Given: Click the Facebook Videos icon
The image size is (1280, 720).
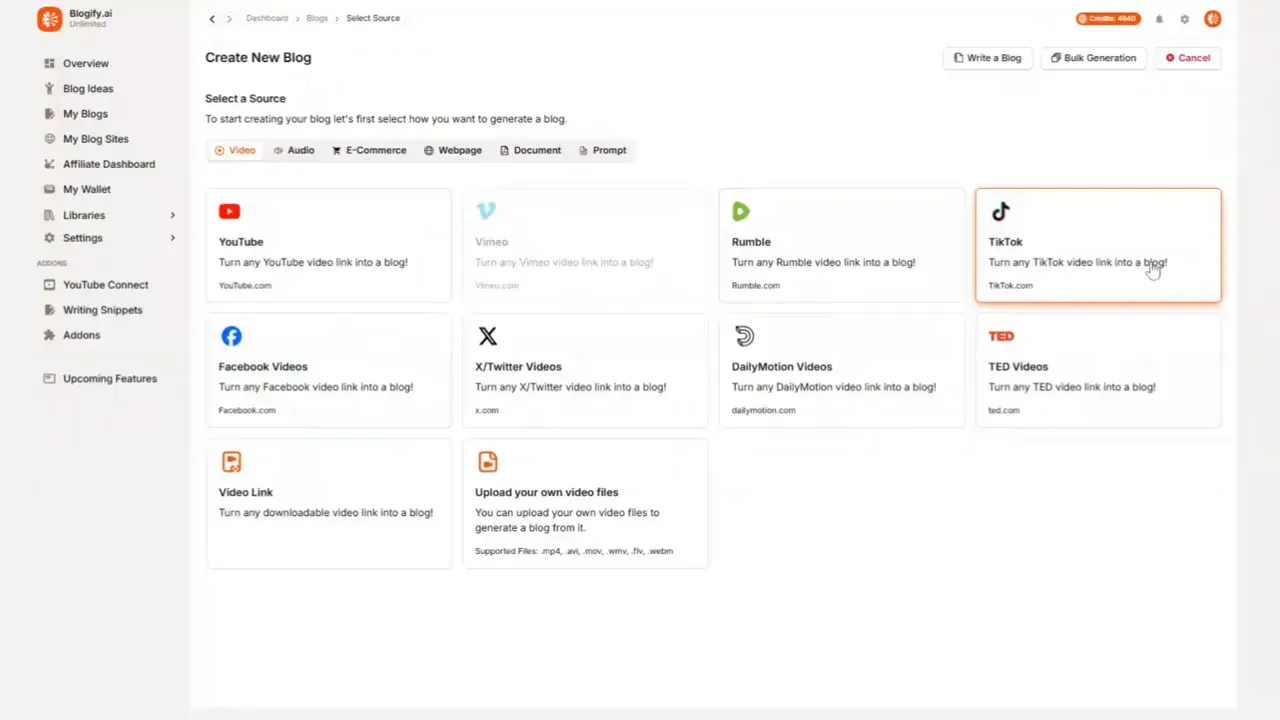Looking at the screenshot, I should pos(231,336).
